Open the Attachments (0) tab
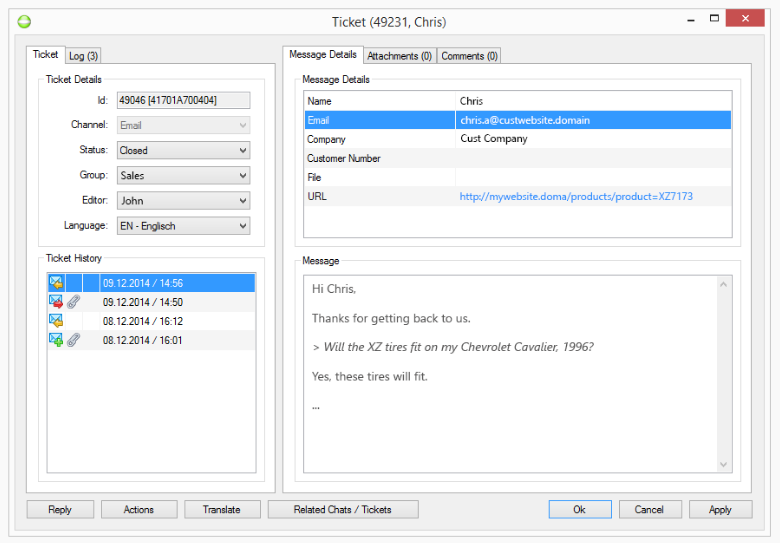 coord(399,56)
